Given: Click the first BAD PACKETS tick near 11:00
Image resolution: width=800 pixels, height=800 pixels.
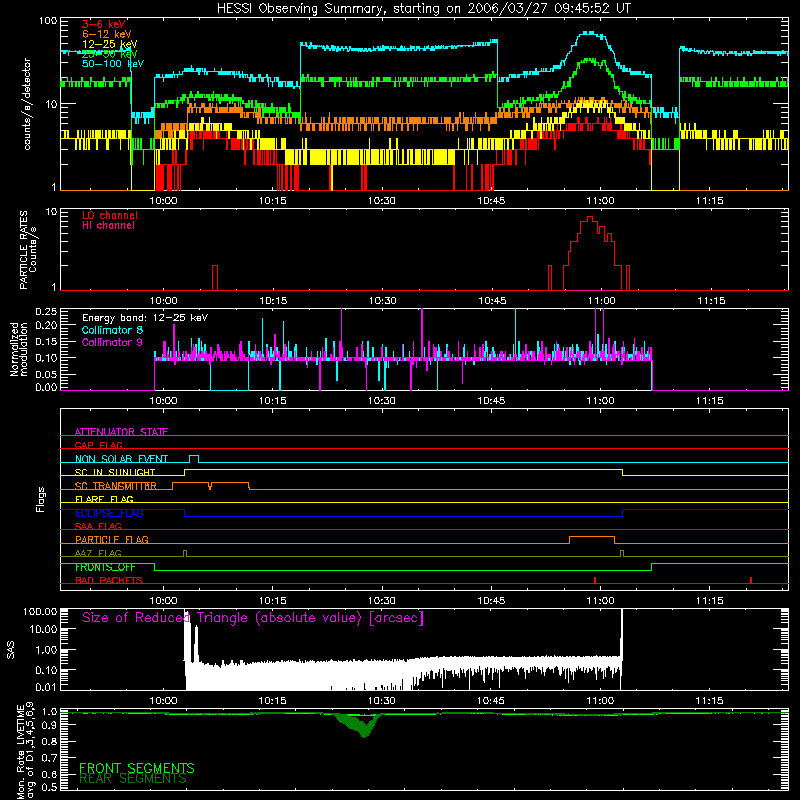Looking at the screenshot, I should (595, 580).
